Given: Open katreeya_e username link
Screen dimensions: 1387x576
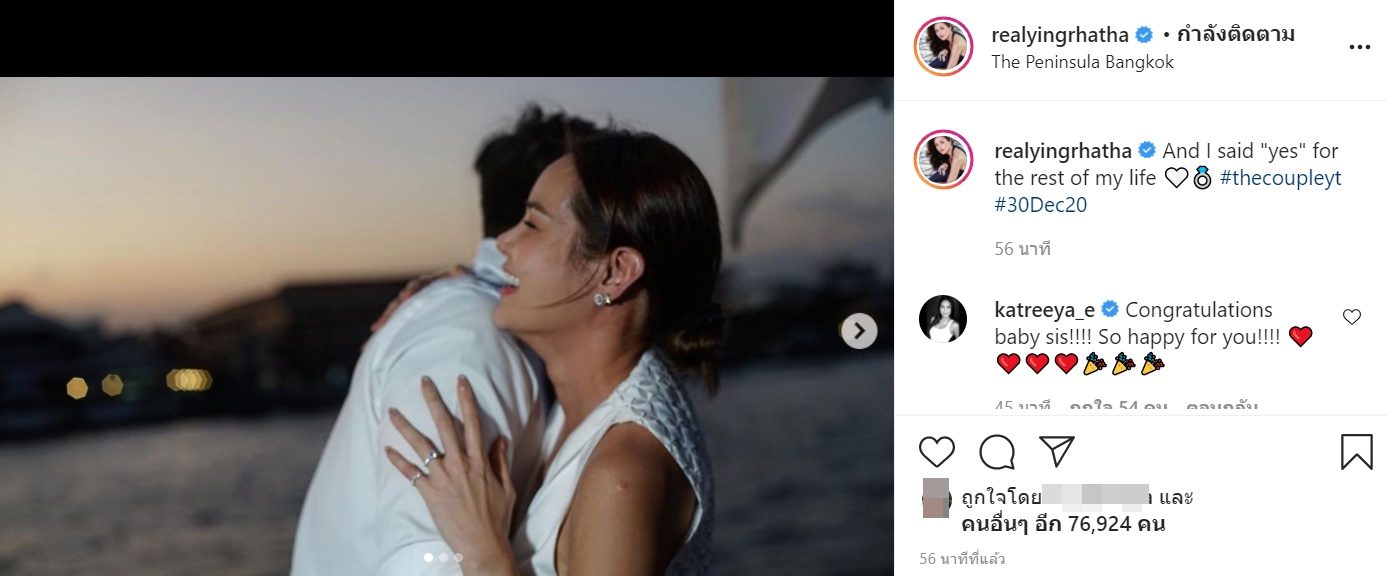Looking at the screenshot, I should click(1042, 310).
